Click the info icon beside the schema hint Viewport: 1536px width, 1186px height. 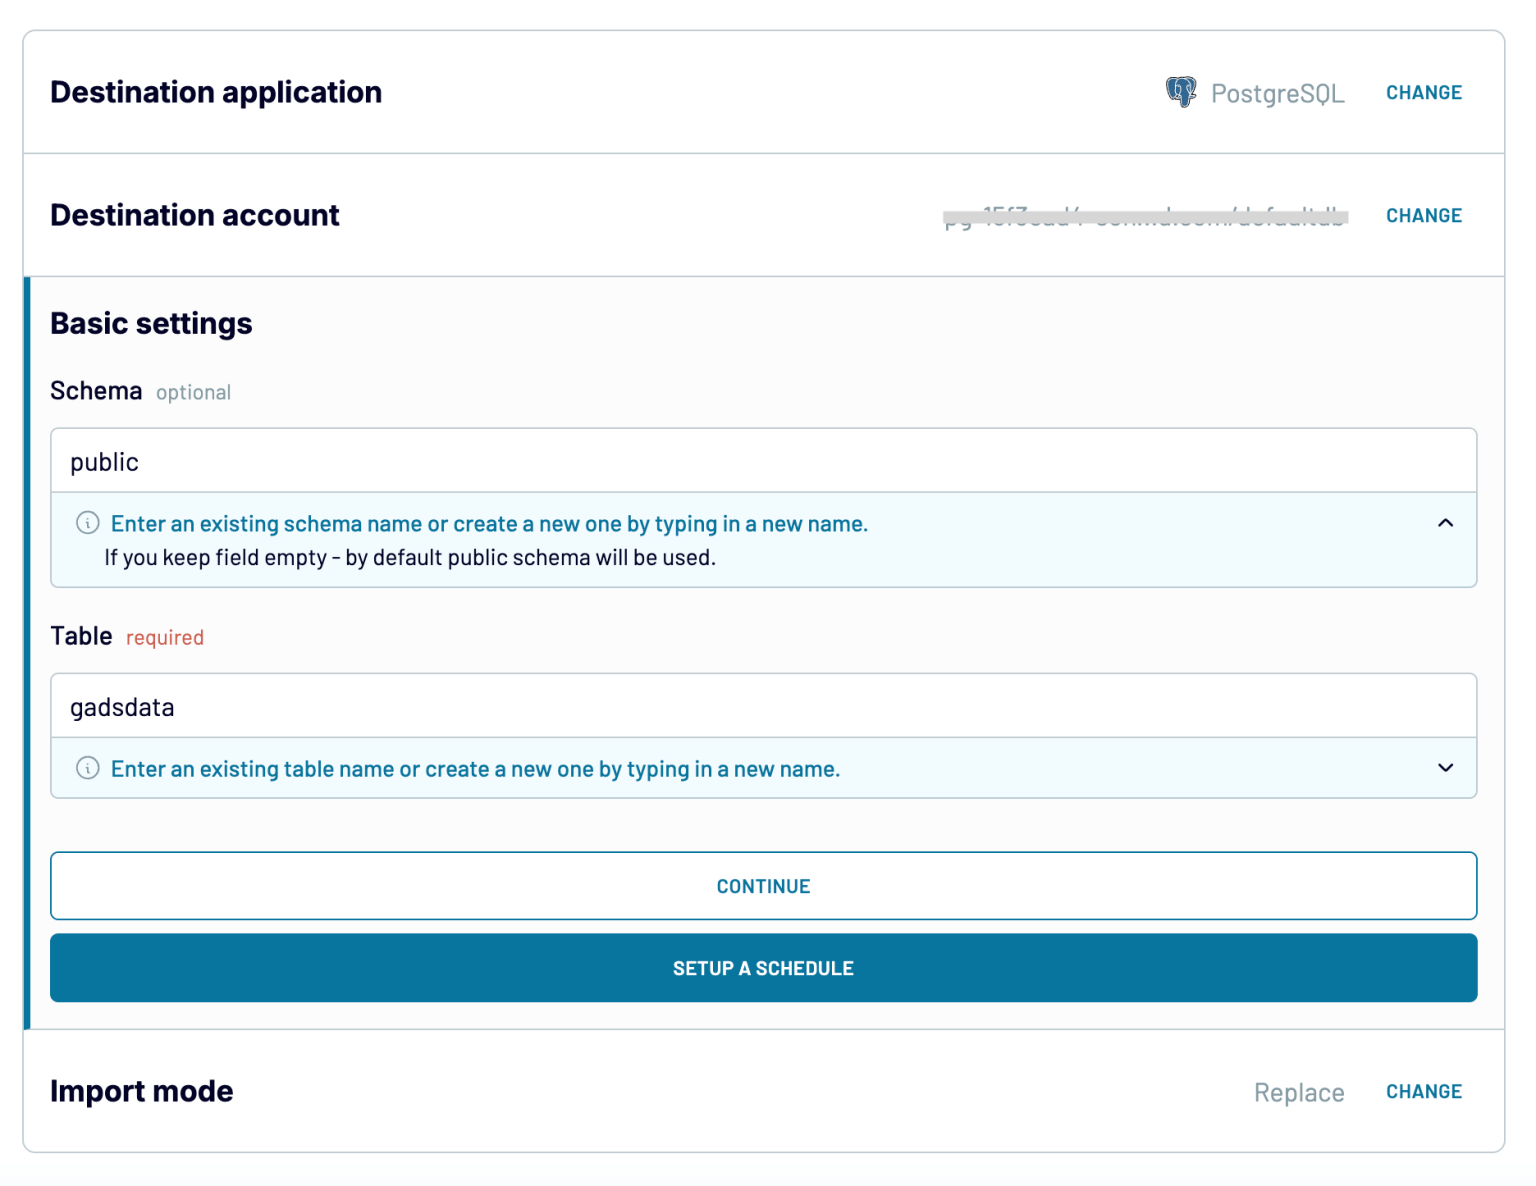88,523
